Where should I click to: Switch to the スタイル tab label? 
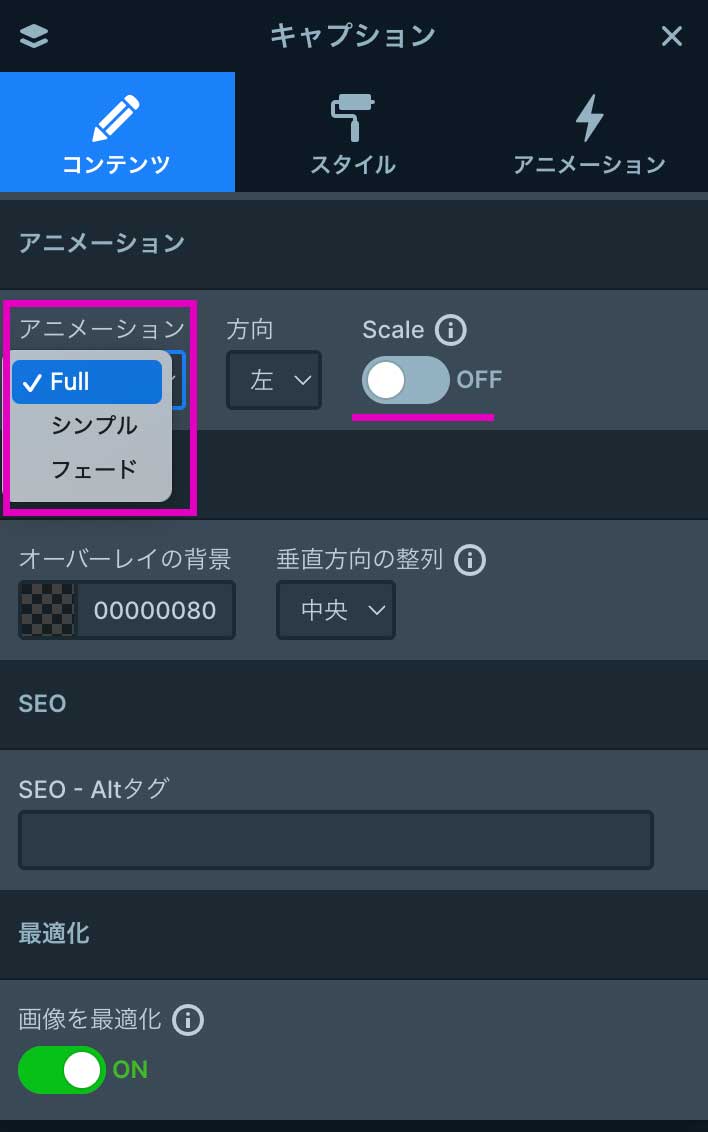click(x=352, y=165)
